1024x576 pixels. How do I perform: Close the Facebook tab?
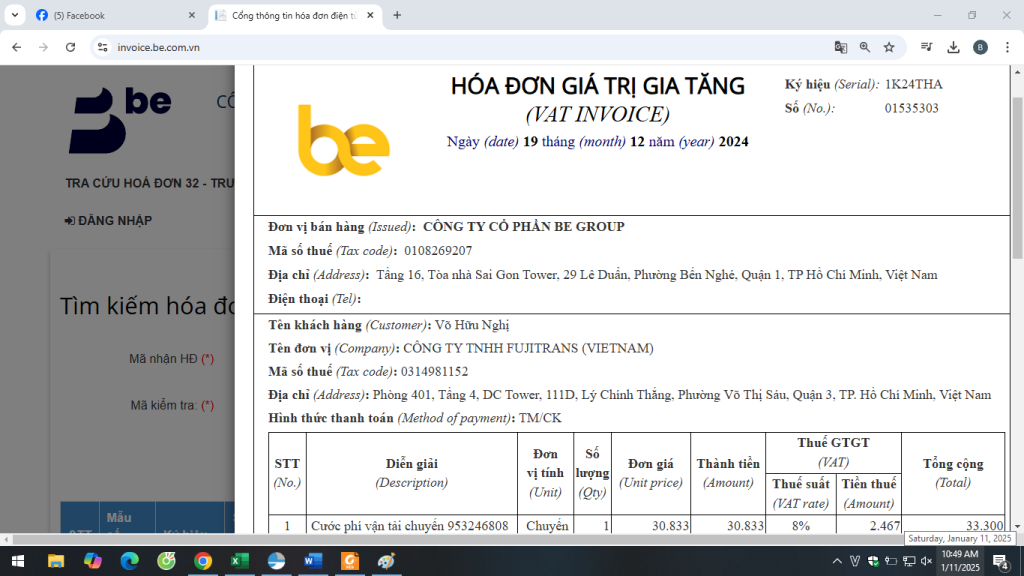(x=191, y=15)
